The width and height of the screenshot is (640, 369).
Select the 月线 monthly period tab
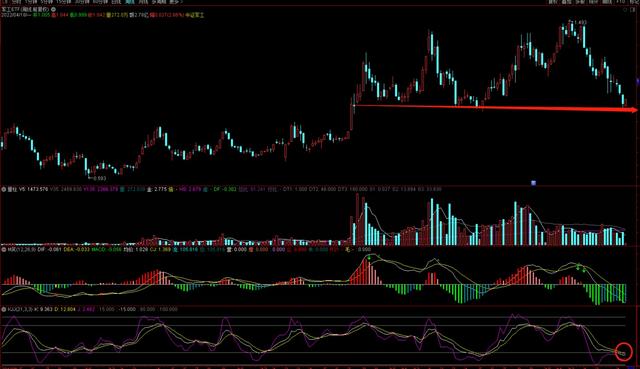pos(143,2)
